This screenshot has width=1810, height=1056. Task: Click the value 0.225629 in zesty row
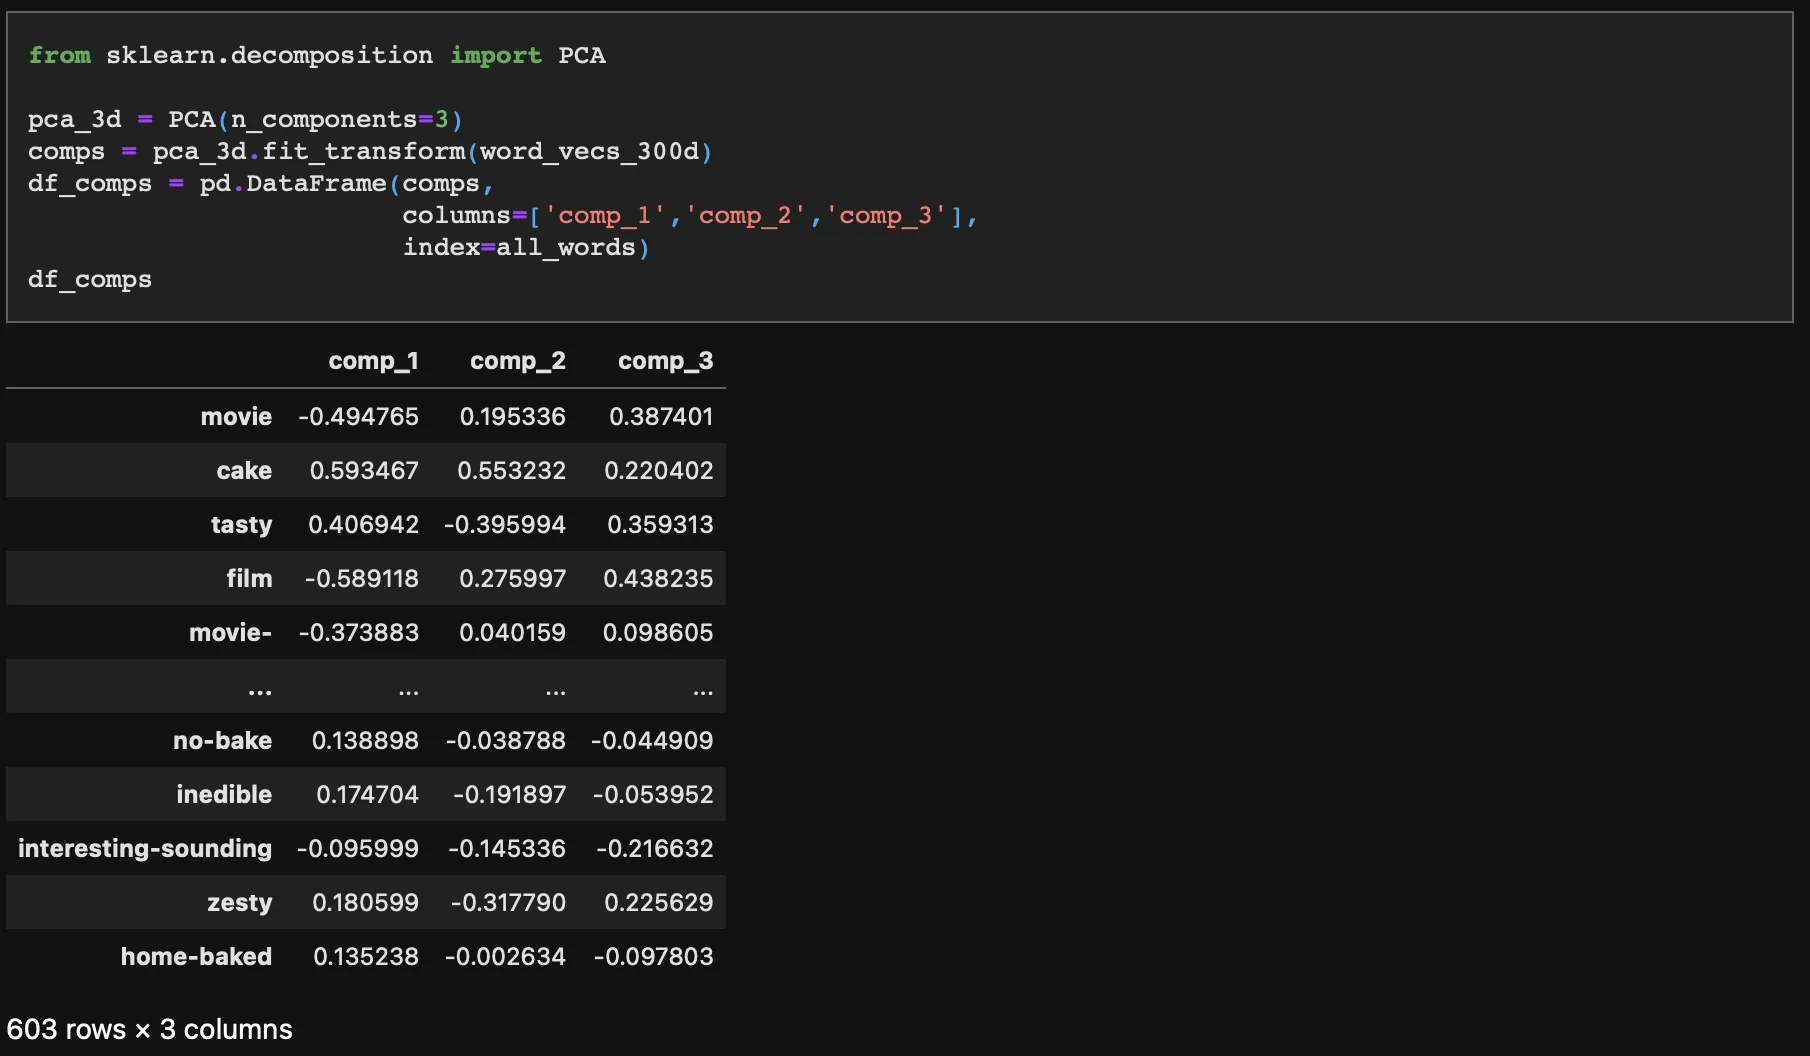coord(658,902)
